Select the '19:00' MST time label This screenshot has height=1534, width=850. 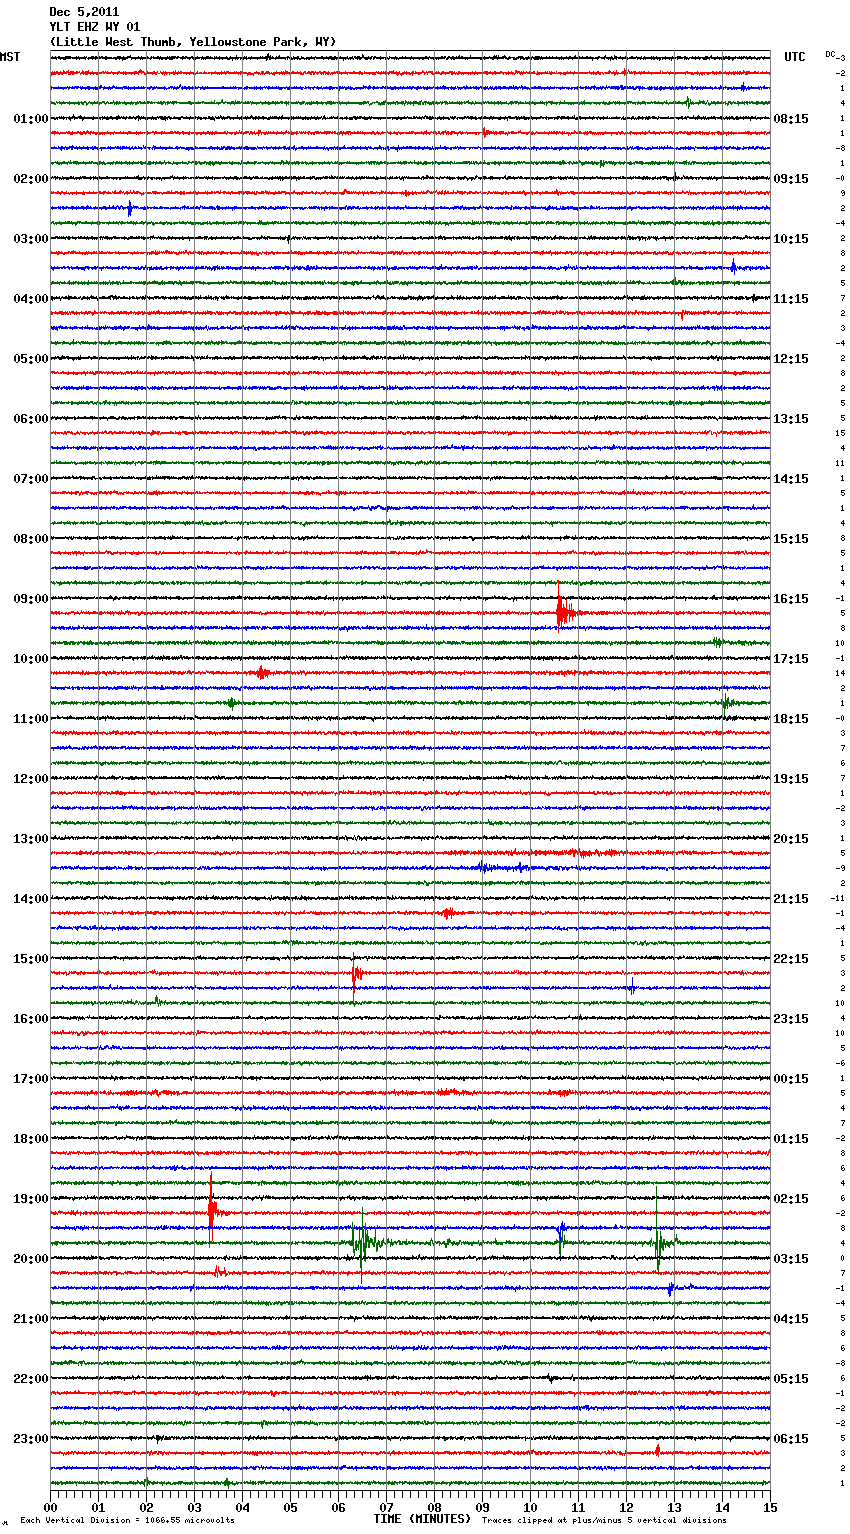coord(30,1199)
